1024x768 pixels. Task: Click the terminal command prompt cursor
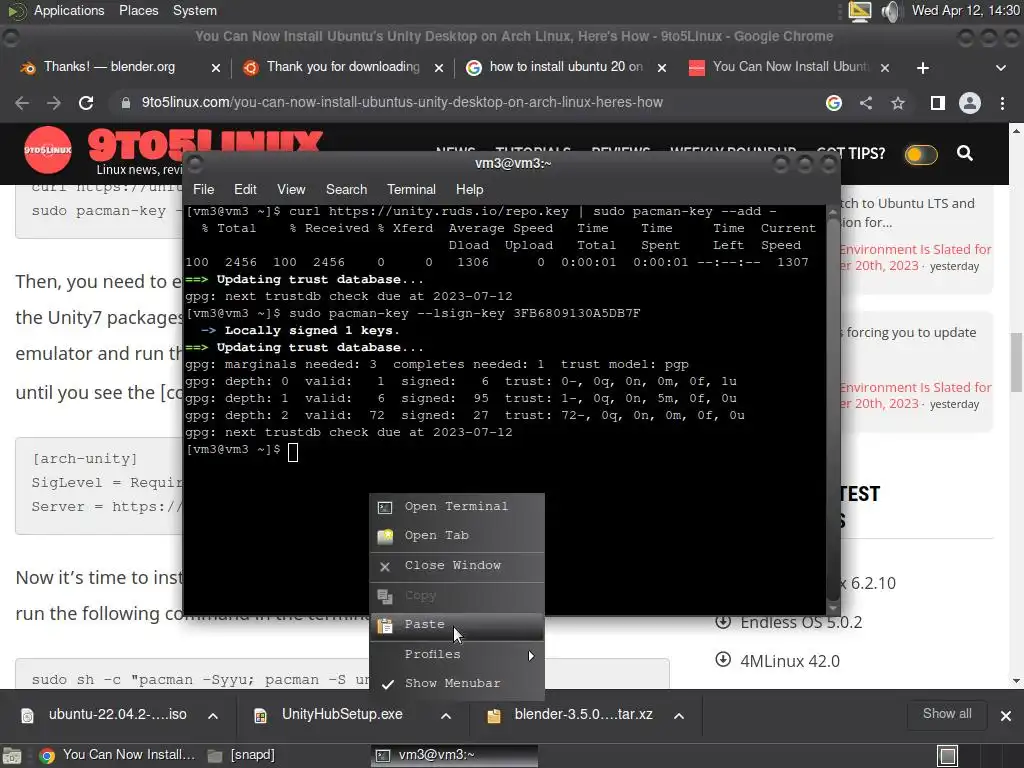(293, 451)
